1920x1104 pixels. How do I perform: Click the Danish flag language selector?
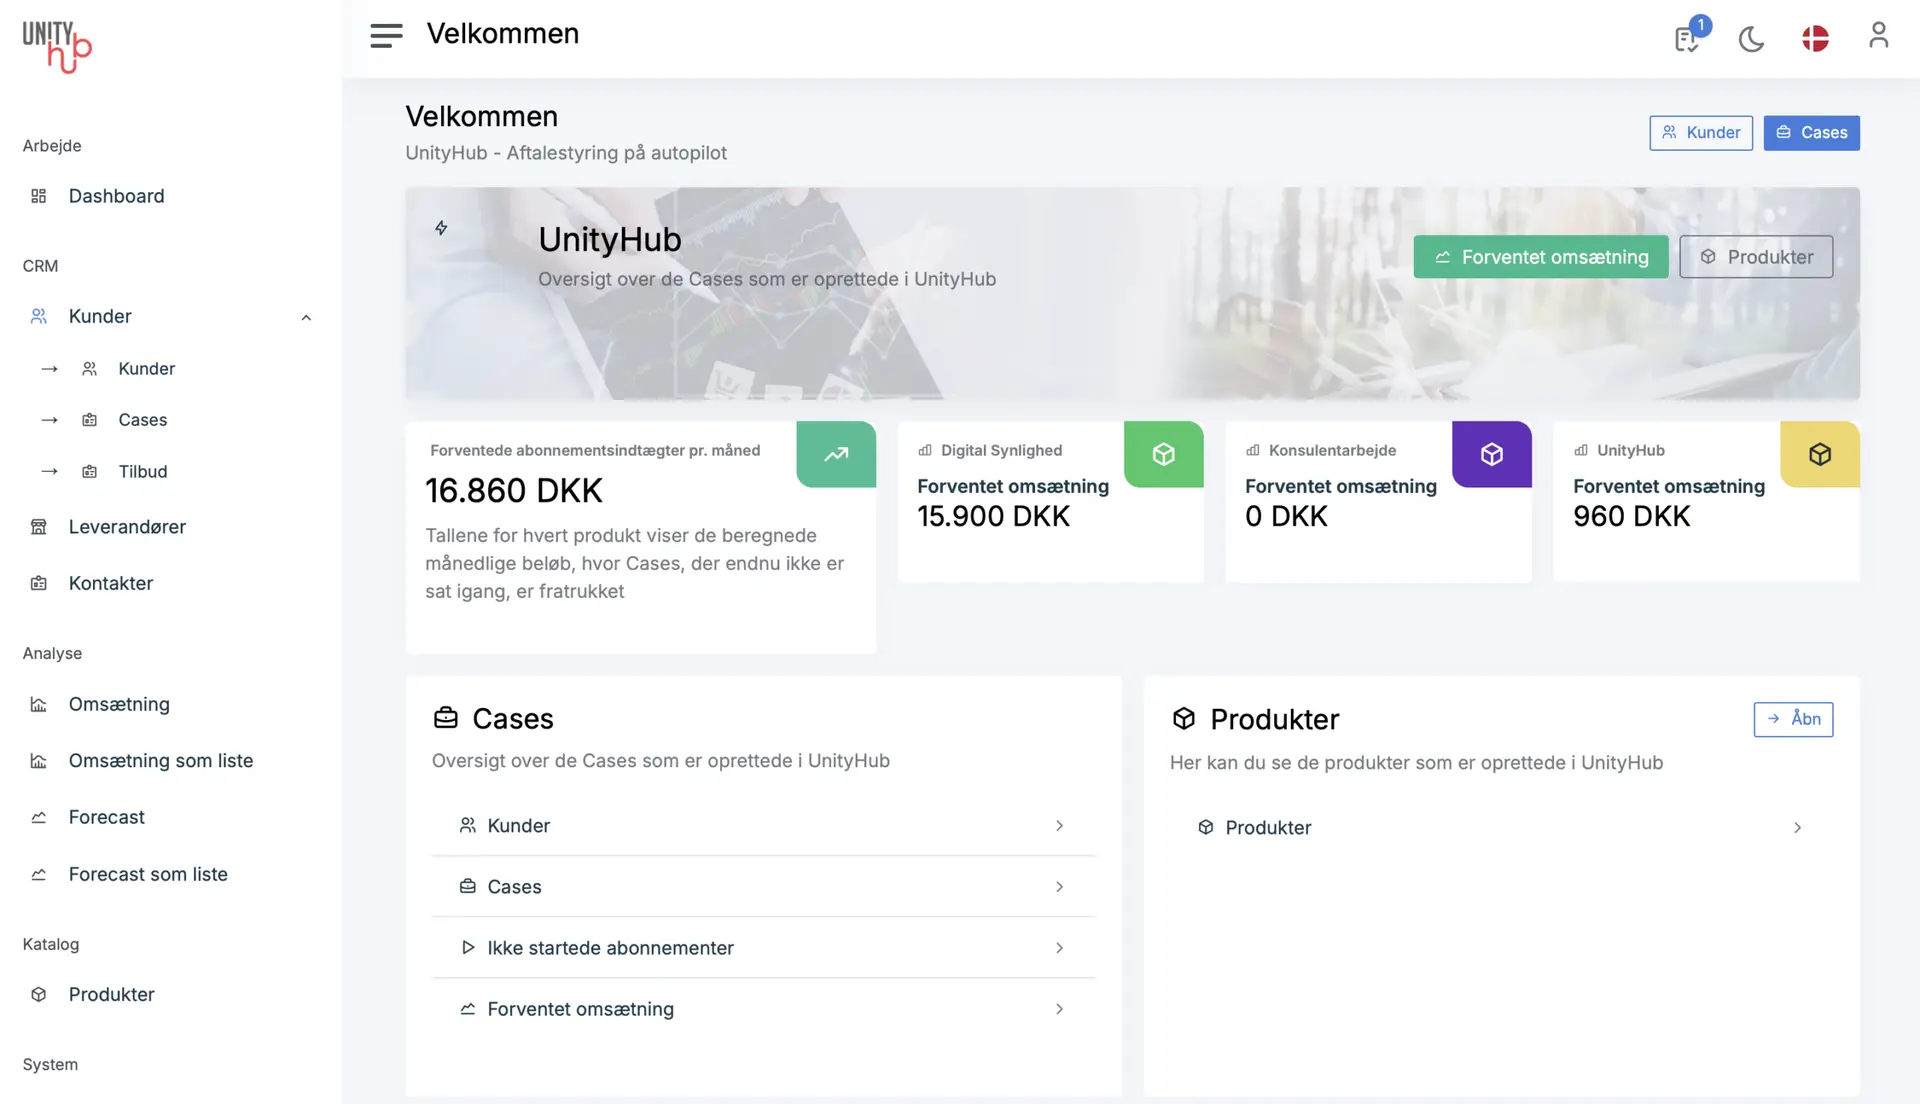1815,39
